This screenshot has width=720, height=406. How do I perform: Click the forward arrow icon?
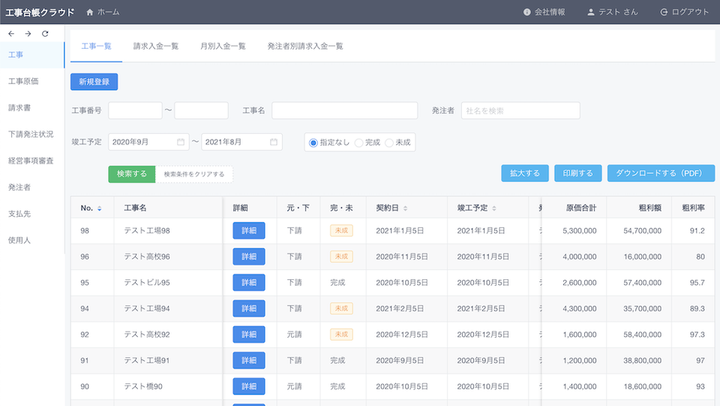pos(28,34)
